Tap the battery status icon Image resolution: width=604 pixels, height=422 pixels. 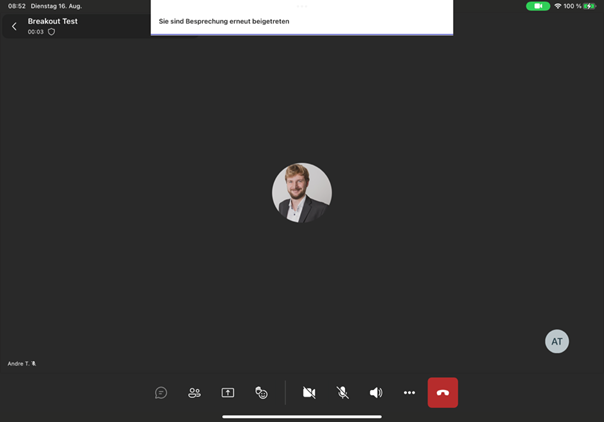click(x=590, y=6)
